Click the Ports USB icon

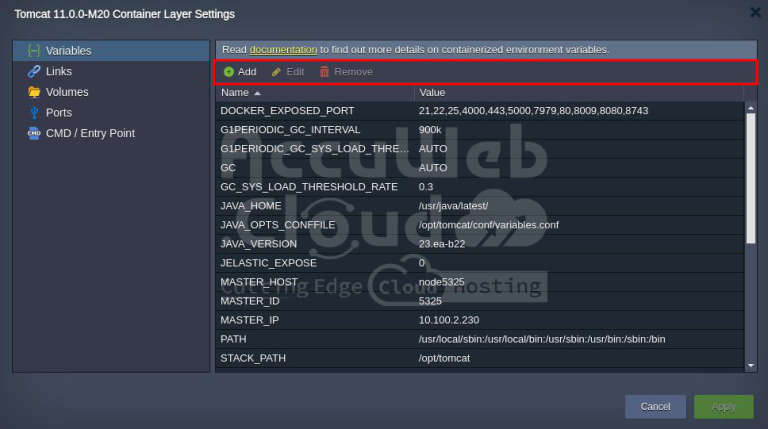click(x=34, y=113)
